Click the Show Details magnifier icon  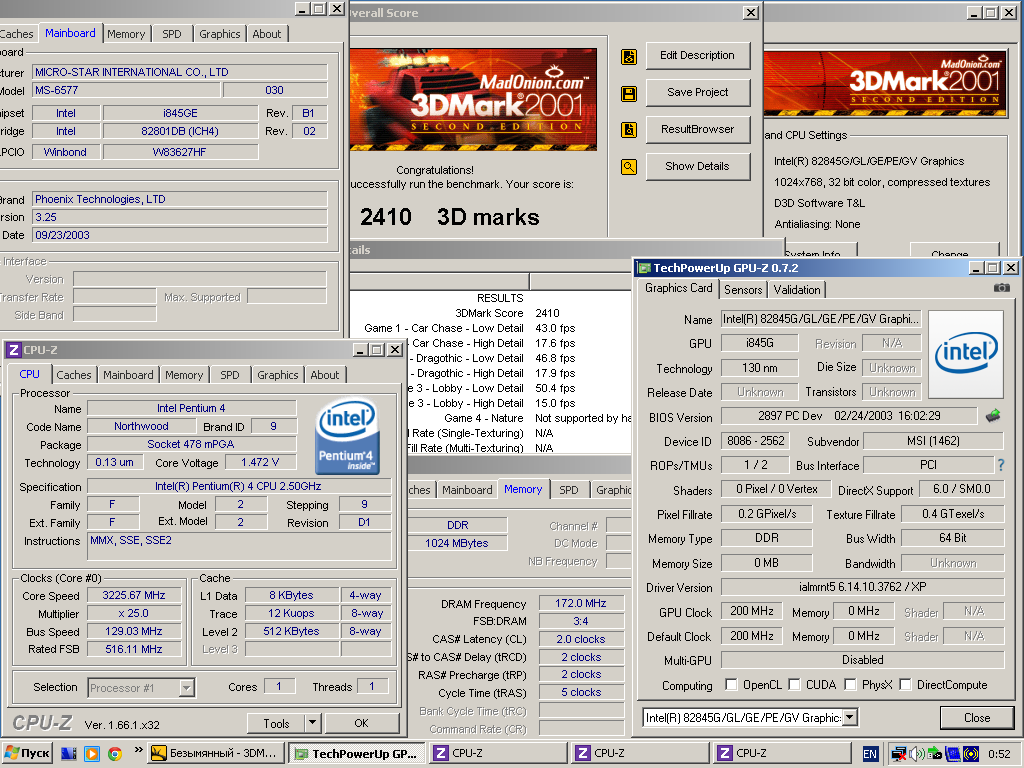tap(628, 167)
